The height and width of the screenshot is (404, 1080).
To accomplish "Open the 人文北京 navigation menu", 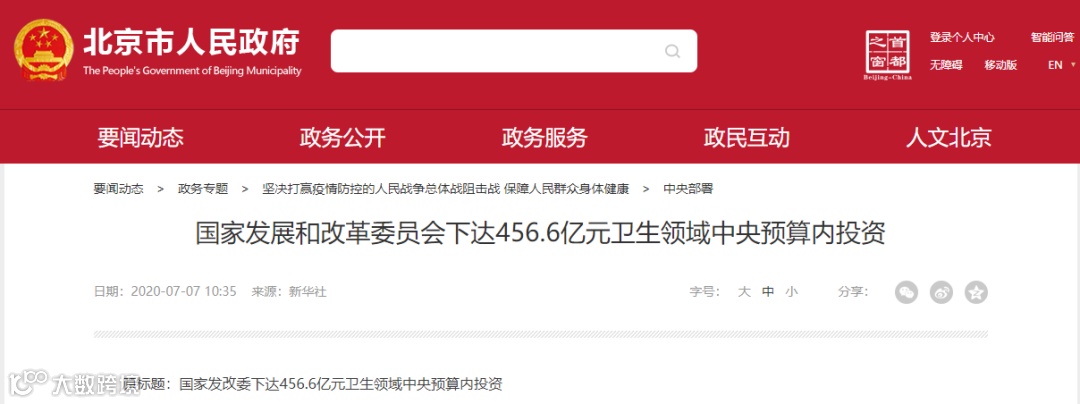I will point(948,138).
